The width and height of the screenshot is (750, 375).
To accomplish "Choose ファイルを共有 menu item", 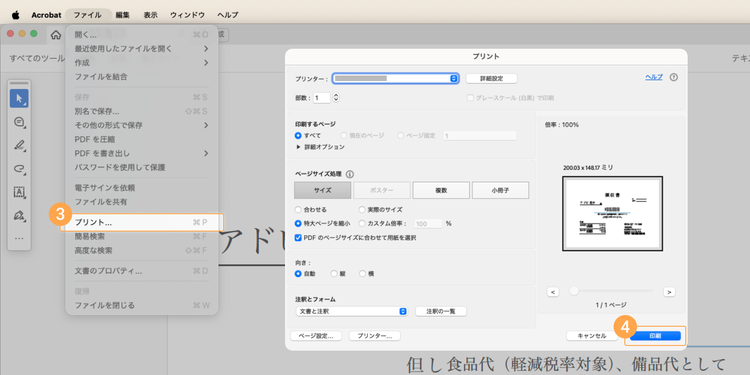I will point(142,202).
